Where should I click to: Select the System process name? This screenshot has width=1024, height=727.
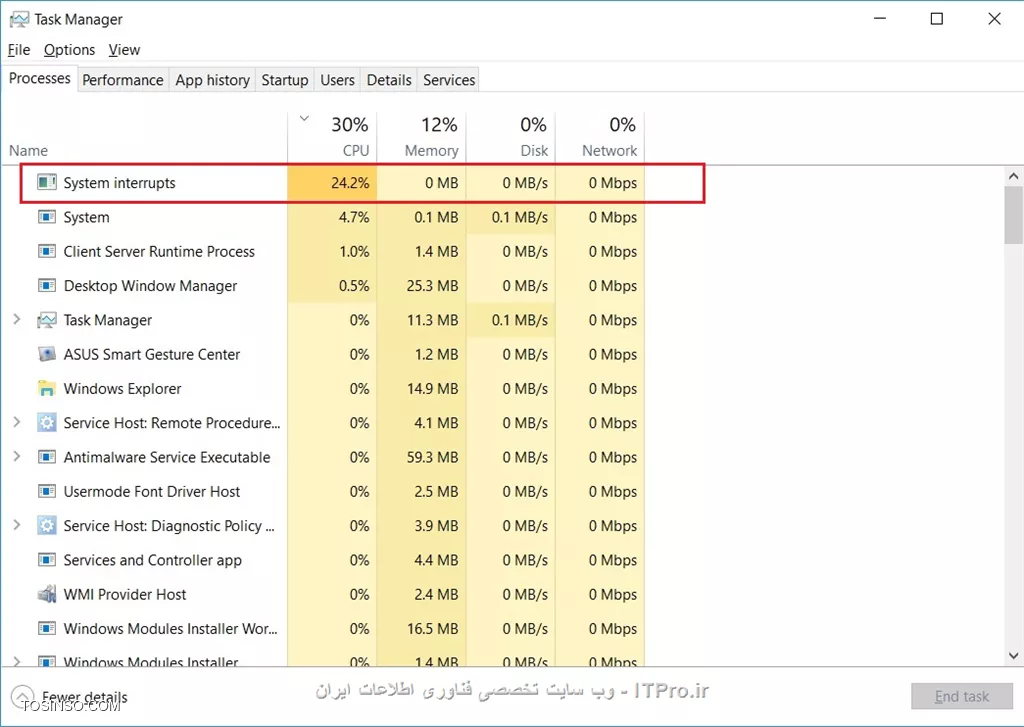click(x=86, y=217)
